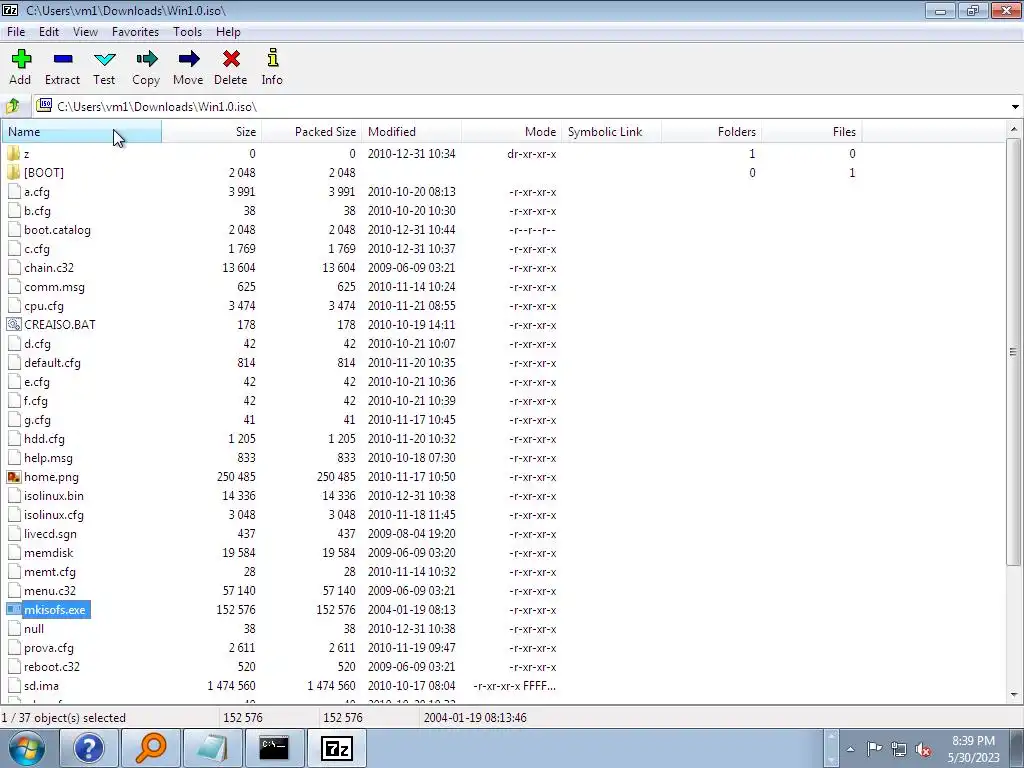Expand the address bar path dropdown
This screenshot has width=1024, height=768.
tap(1015, 106)
